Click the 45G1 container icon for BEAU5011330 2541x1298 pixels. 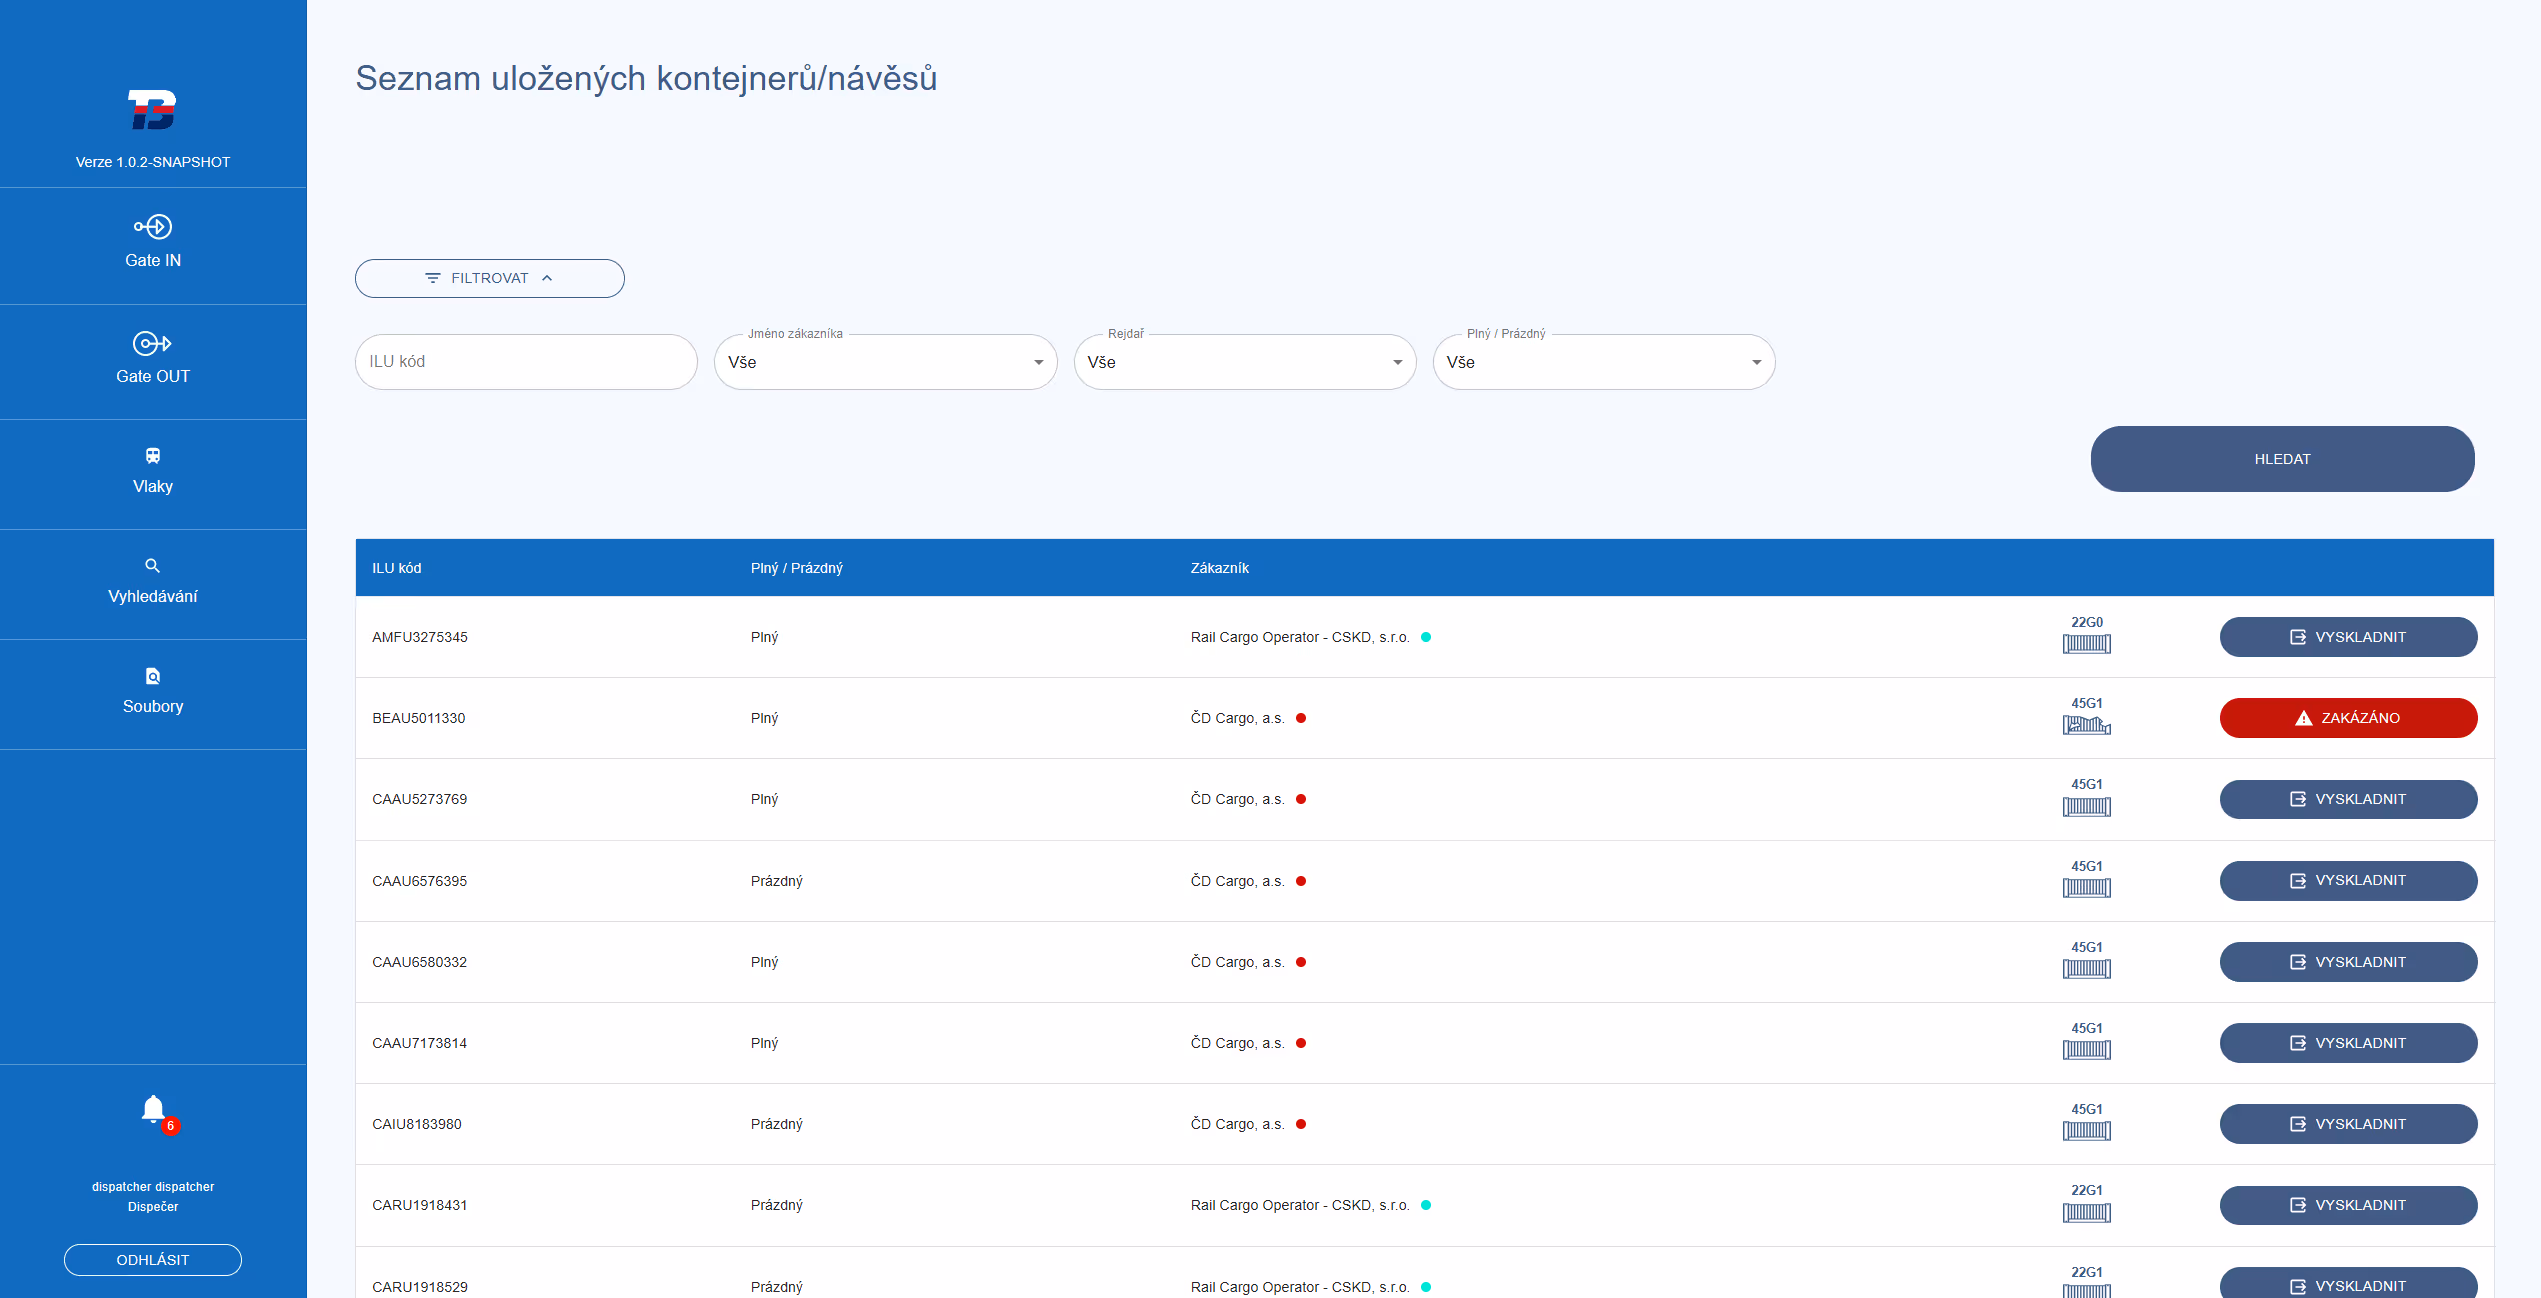(x=2087, y=724)
